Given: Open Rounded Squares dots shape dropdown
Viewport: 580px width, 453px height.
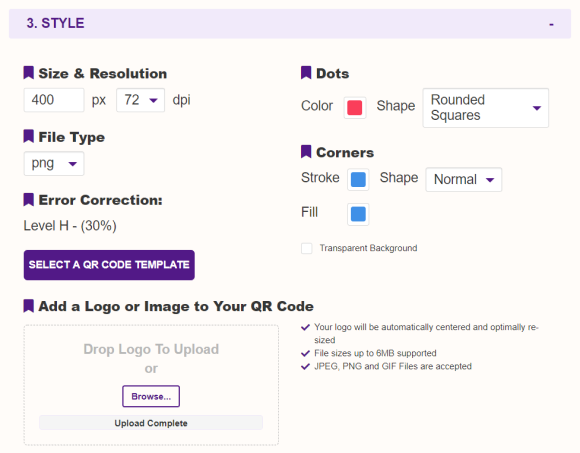Looking at the screenshot, I should pos(486,108).
